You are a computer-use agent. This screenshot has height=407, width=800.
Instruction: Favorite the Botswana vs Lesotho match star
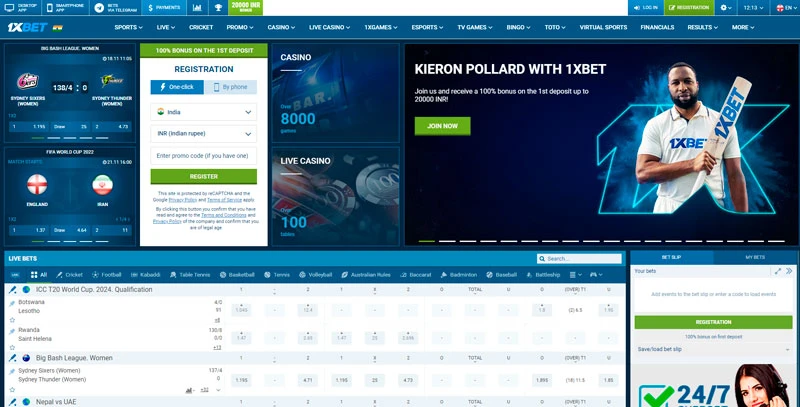coord(12,320)
